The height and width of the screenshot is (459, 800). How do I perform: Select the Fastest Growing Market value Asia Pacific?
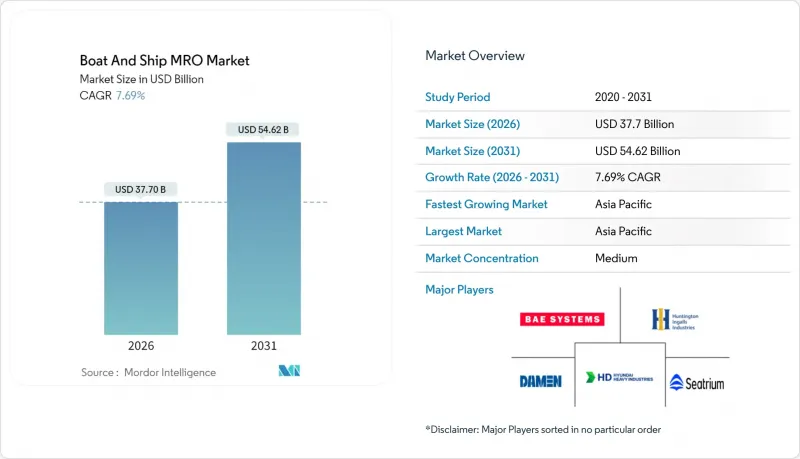[623, 204]
